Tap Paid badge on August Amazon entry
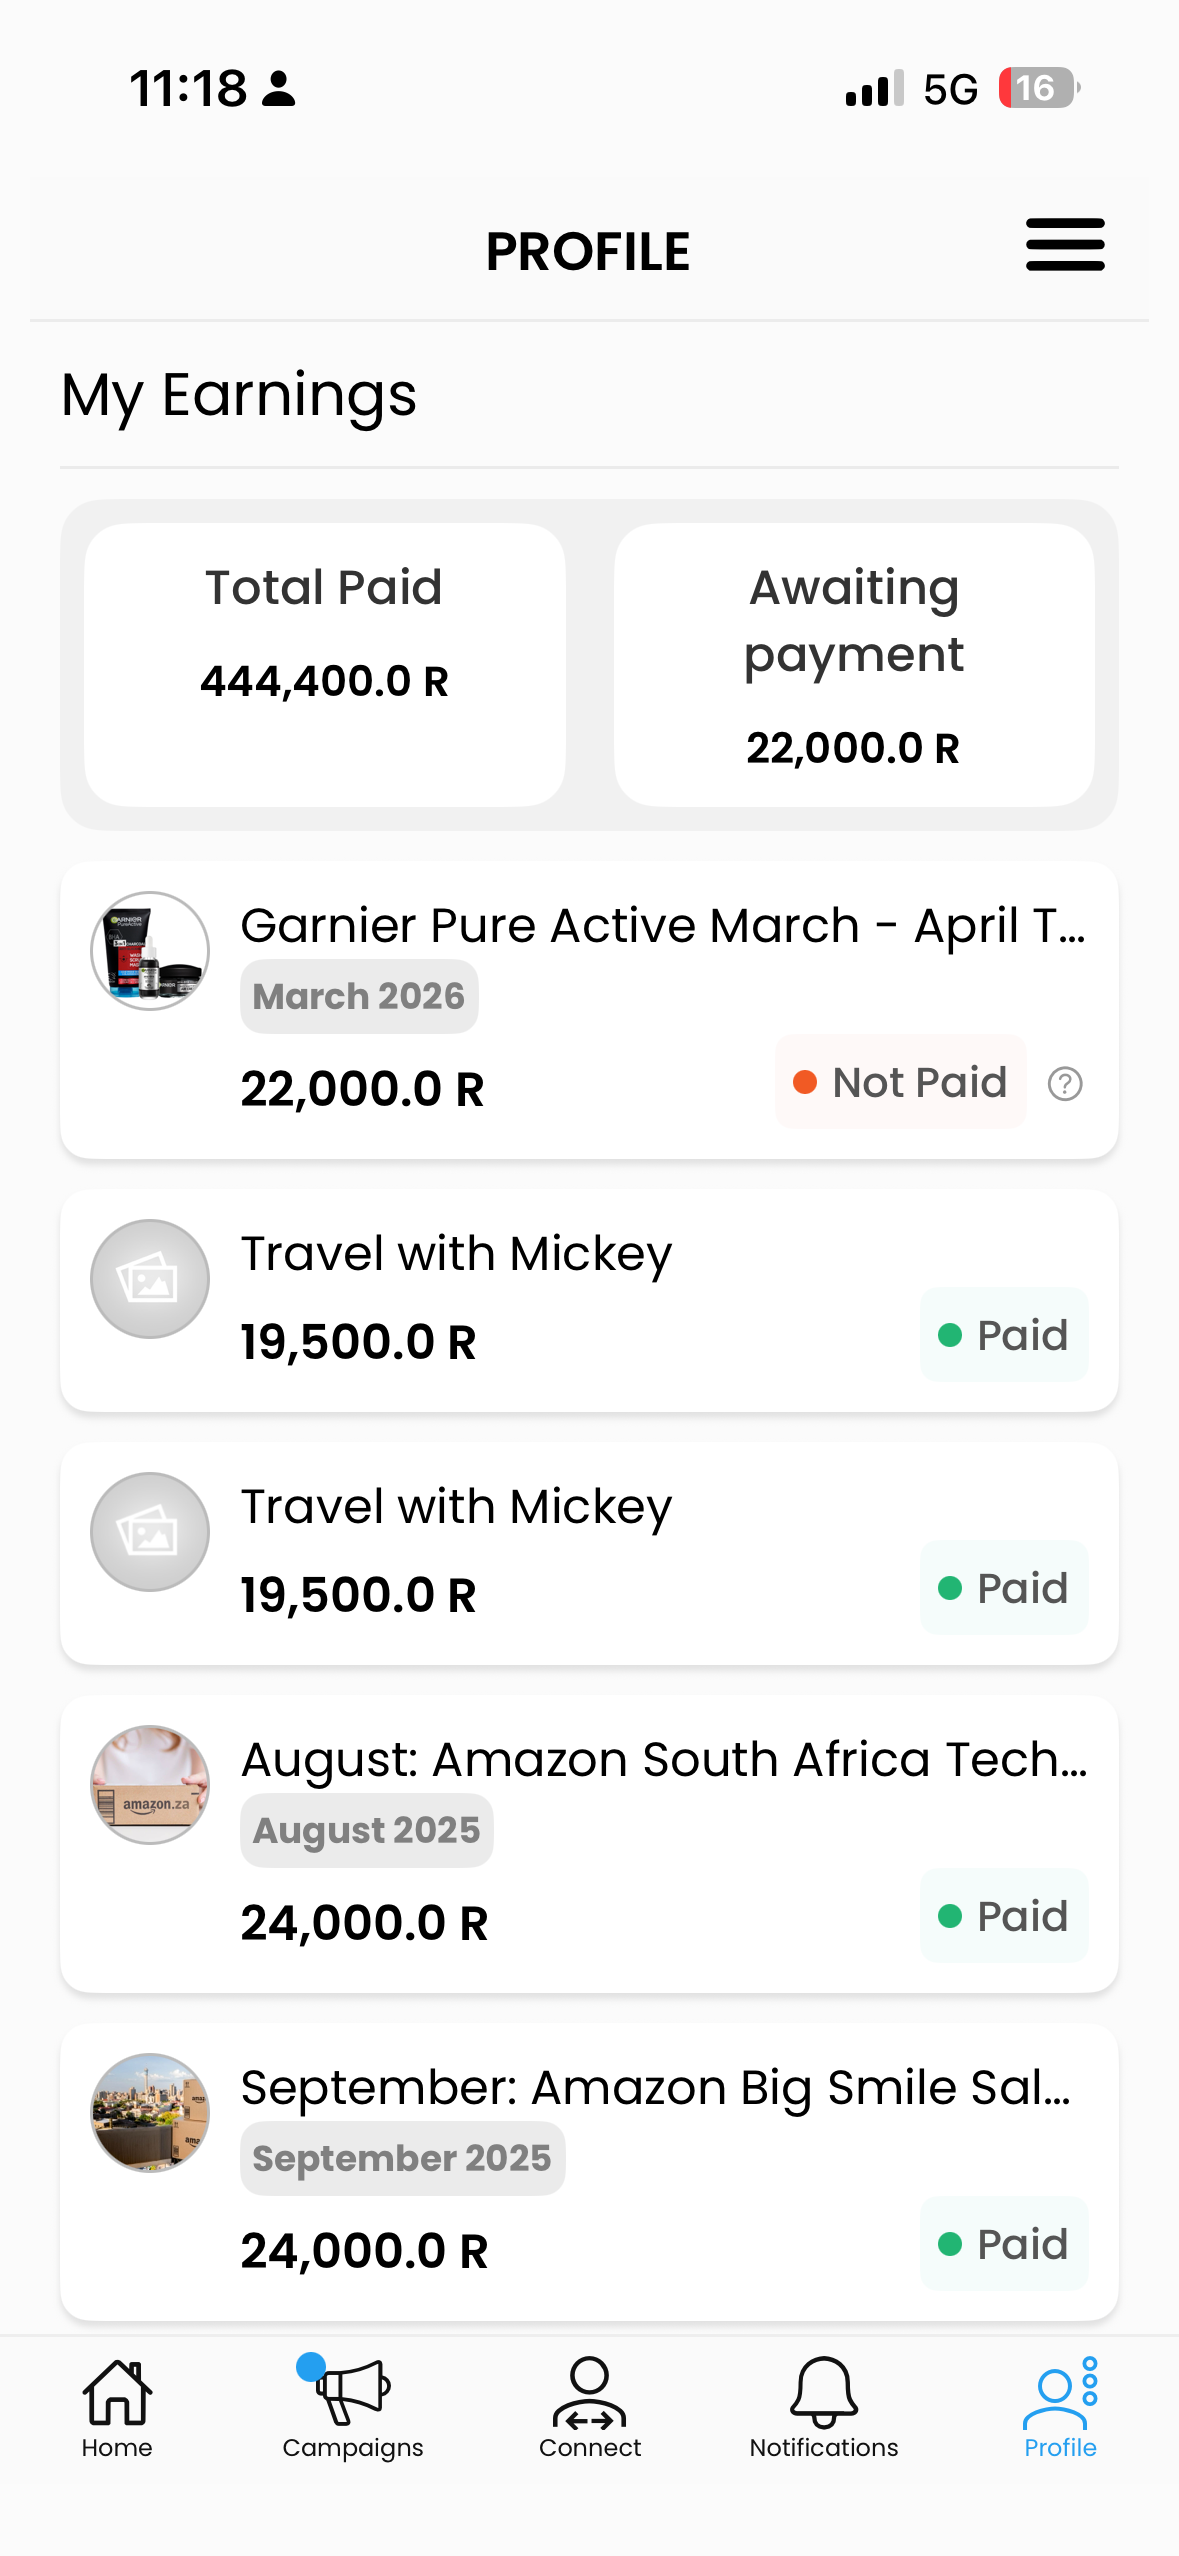The image size is (1179, 2556). tap(1004, 1916)
